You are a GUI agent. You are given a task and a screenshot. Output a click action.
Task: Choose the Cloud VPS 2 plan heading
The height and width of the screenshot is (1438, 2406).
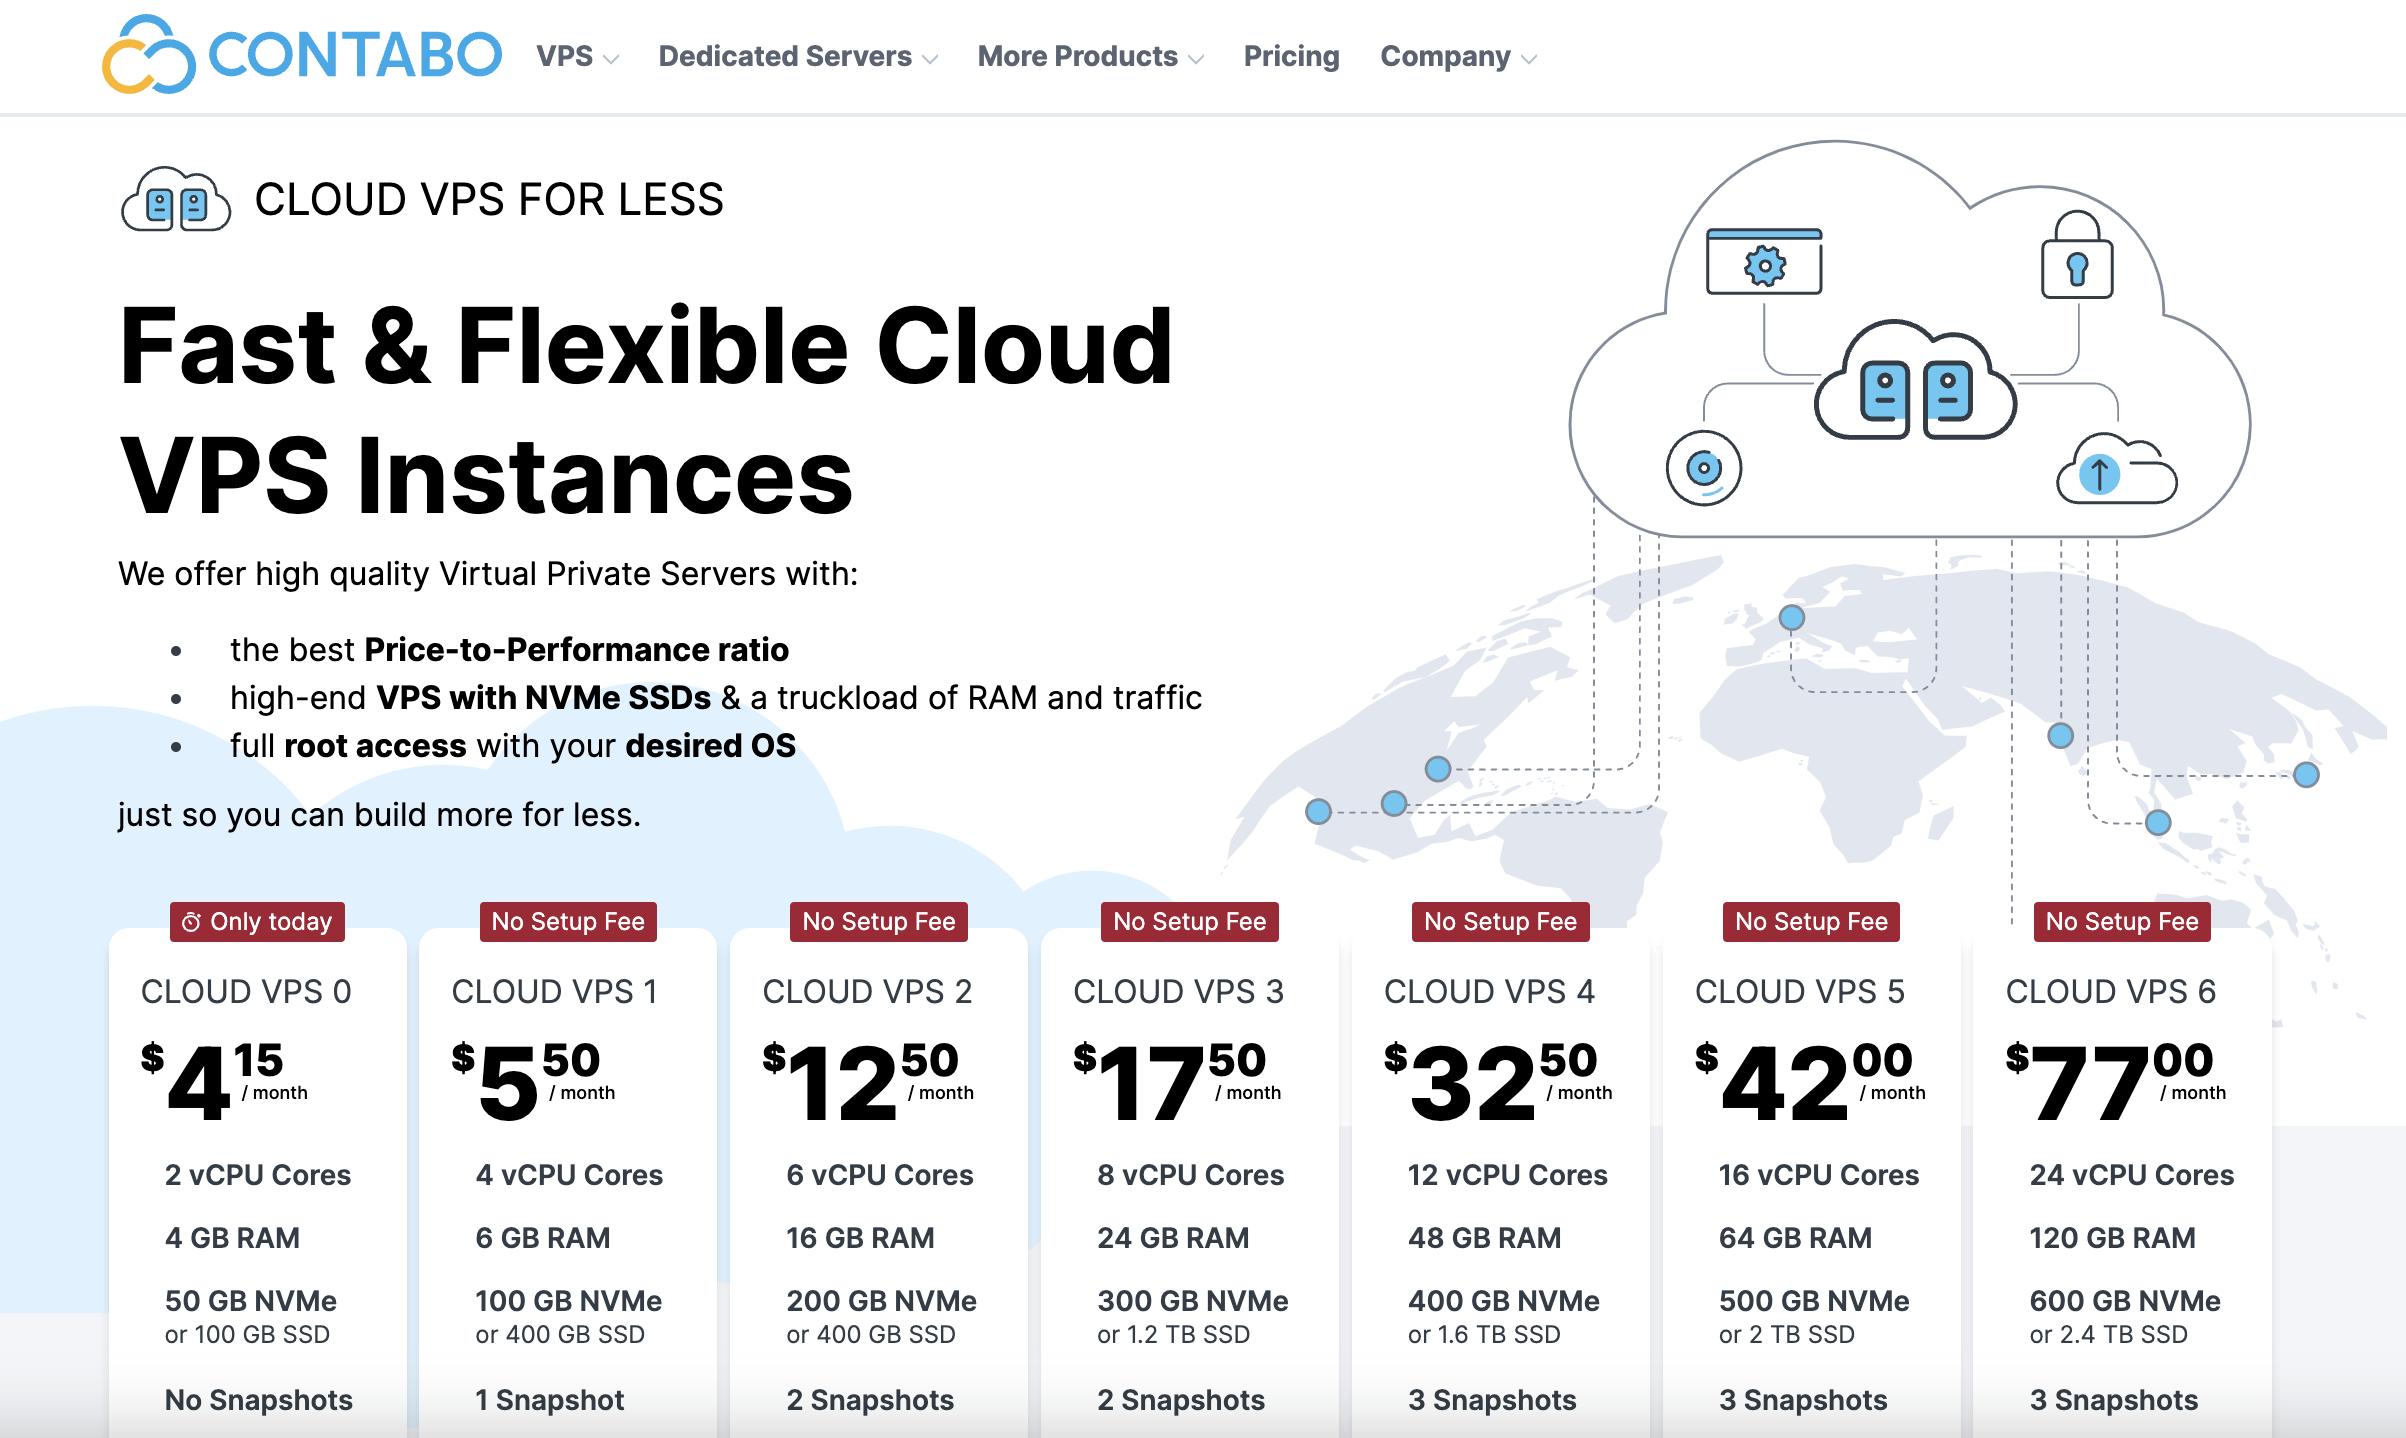pyautogui.click(x=867, y=991)
